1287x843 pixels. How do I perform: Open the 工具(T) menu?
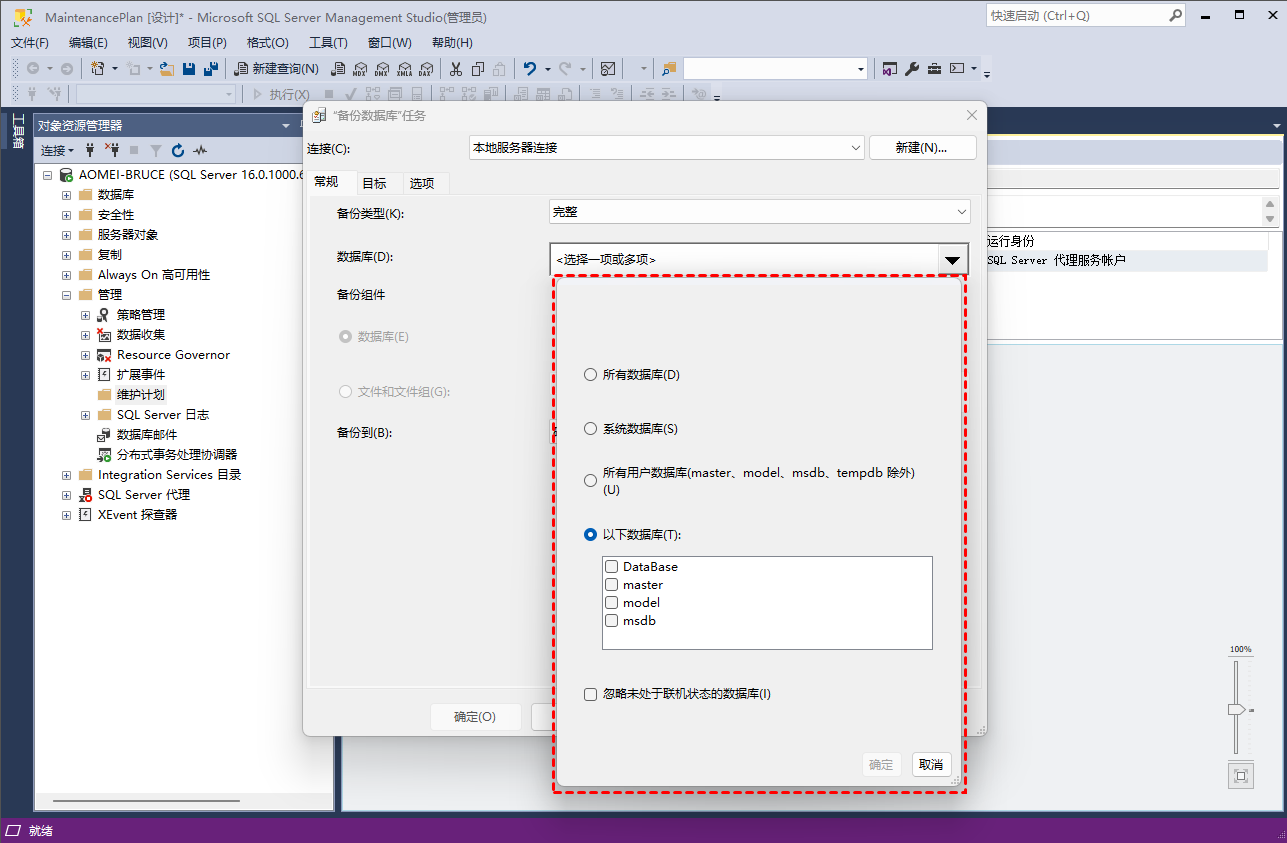click(328, 43)
